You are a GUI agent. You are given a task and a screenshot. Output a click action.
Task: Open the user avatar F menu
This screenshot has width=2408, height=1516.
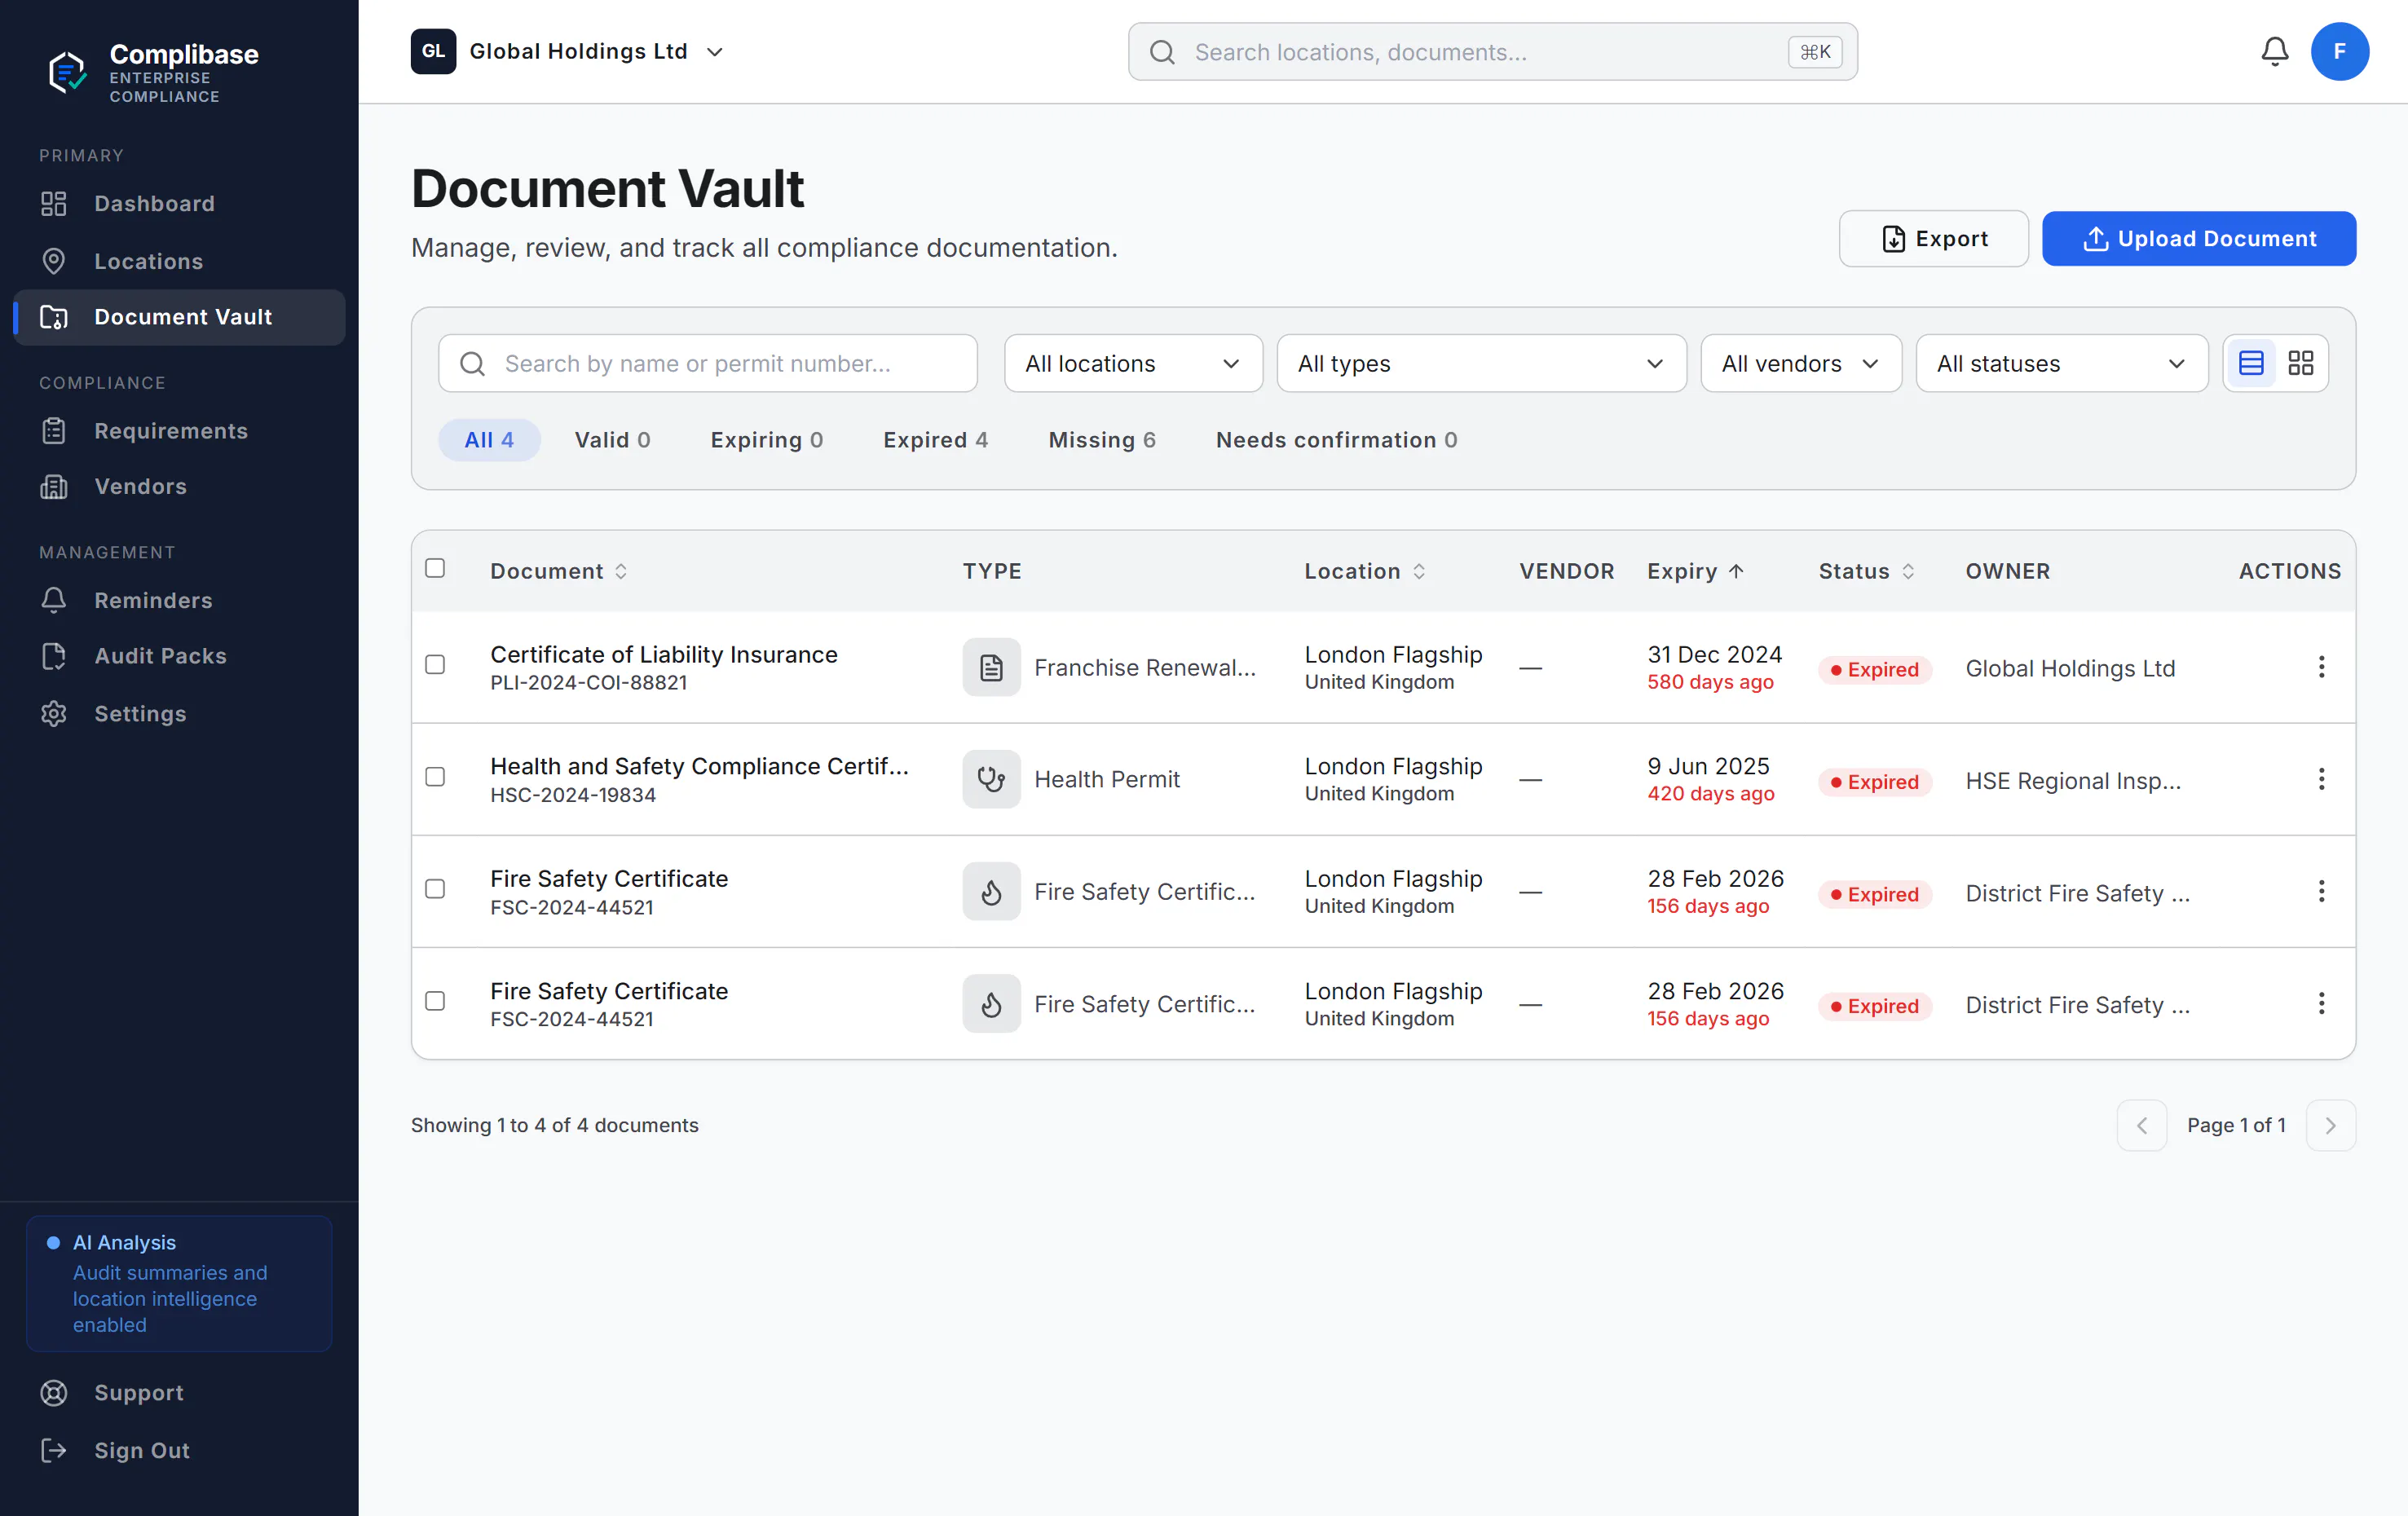click(2339, 52)
